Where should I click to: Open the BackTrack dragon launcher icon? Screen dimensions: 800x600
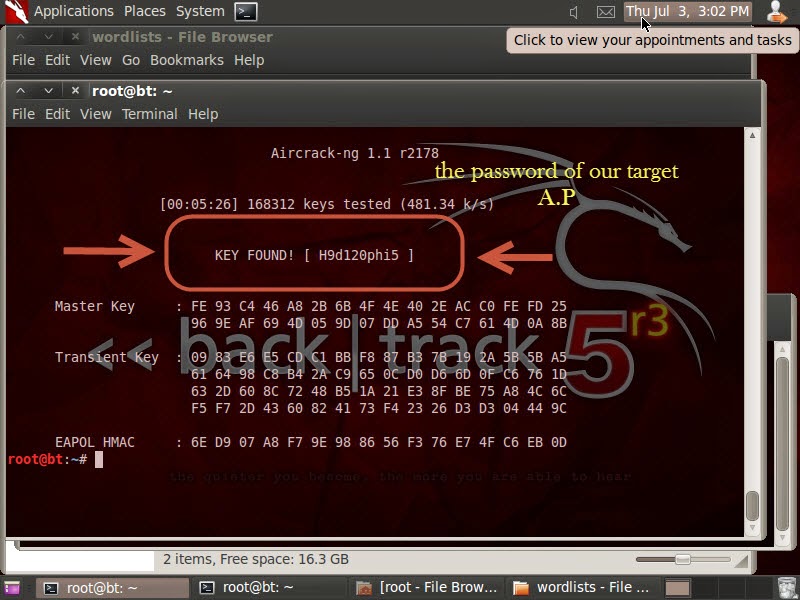click(16, 11)
